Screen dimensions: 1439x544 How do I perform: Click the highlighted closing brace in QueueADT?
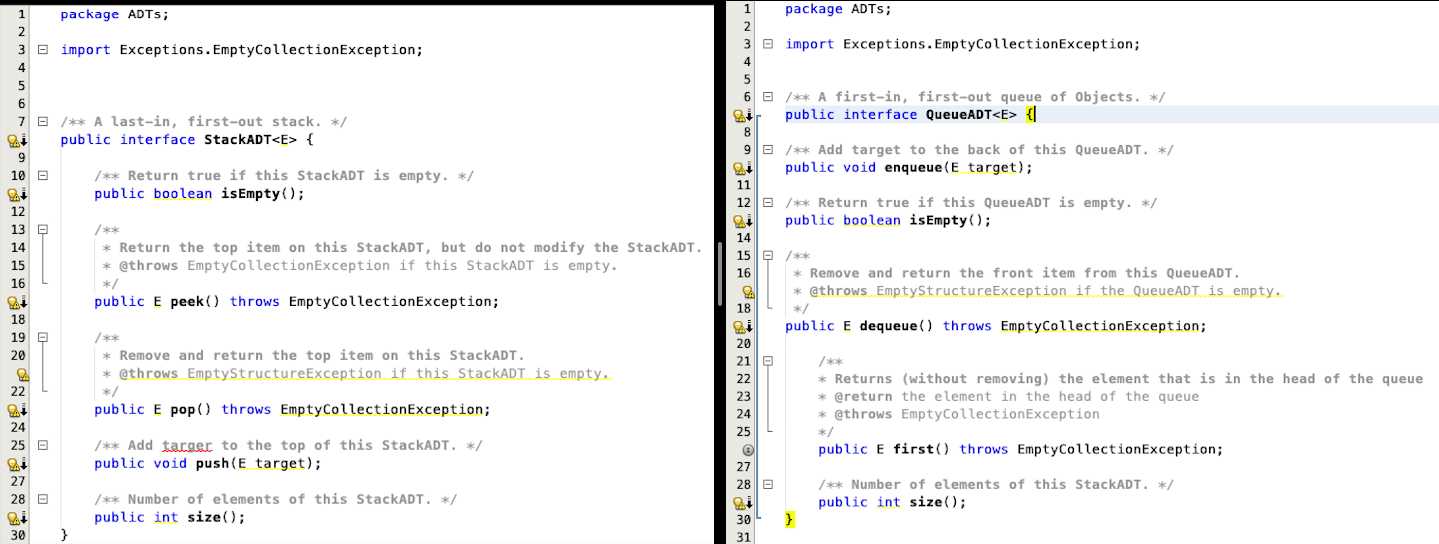(789, 520)
